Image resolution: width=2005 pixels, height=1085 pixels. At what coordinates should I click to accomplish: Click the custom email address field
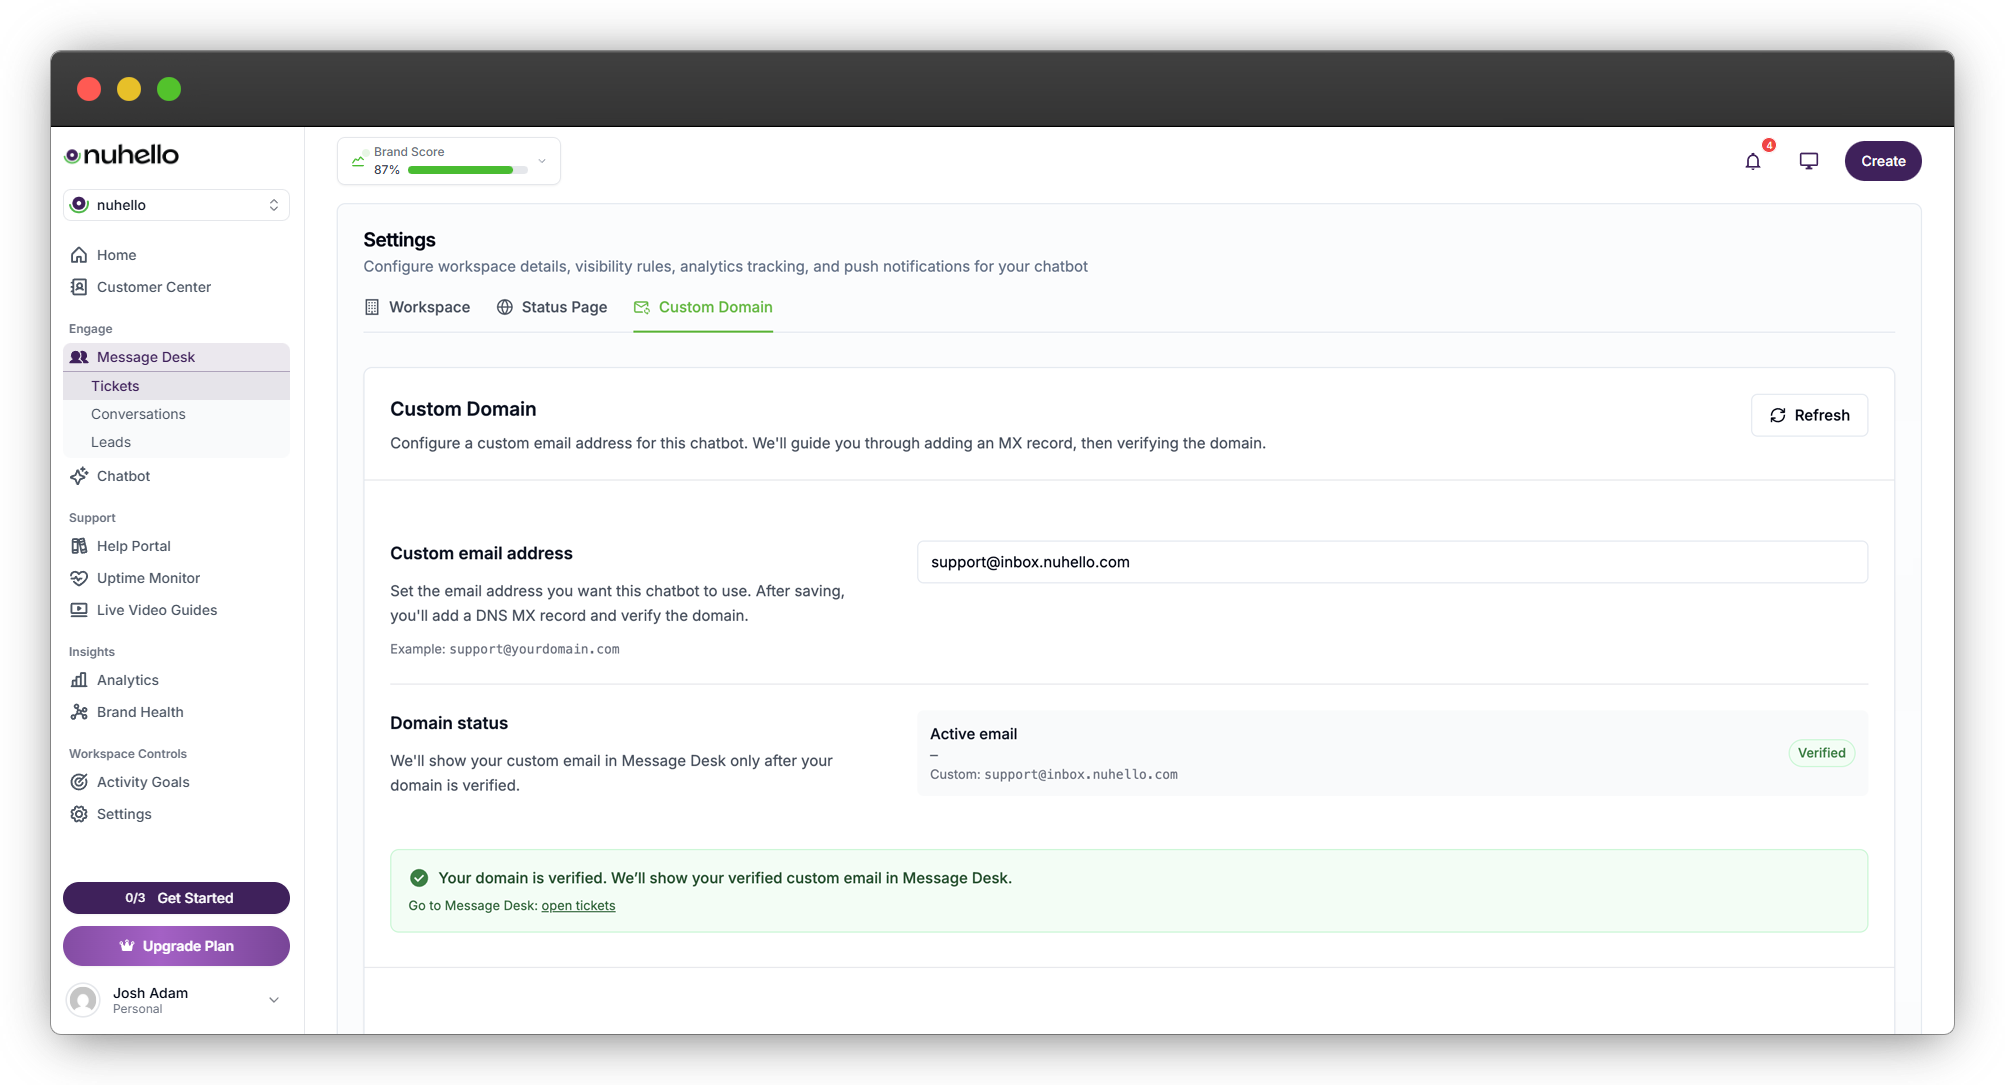(1392, 562)
